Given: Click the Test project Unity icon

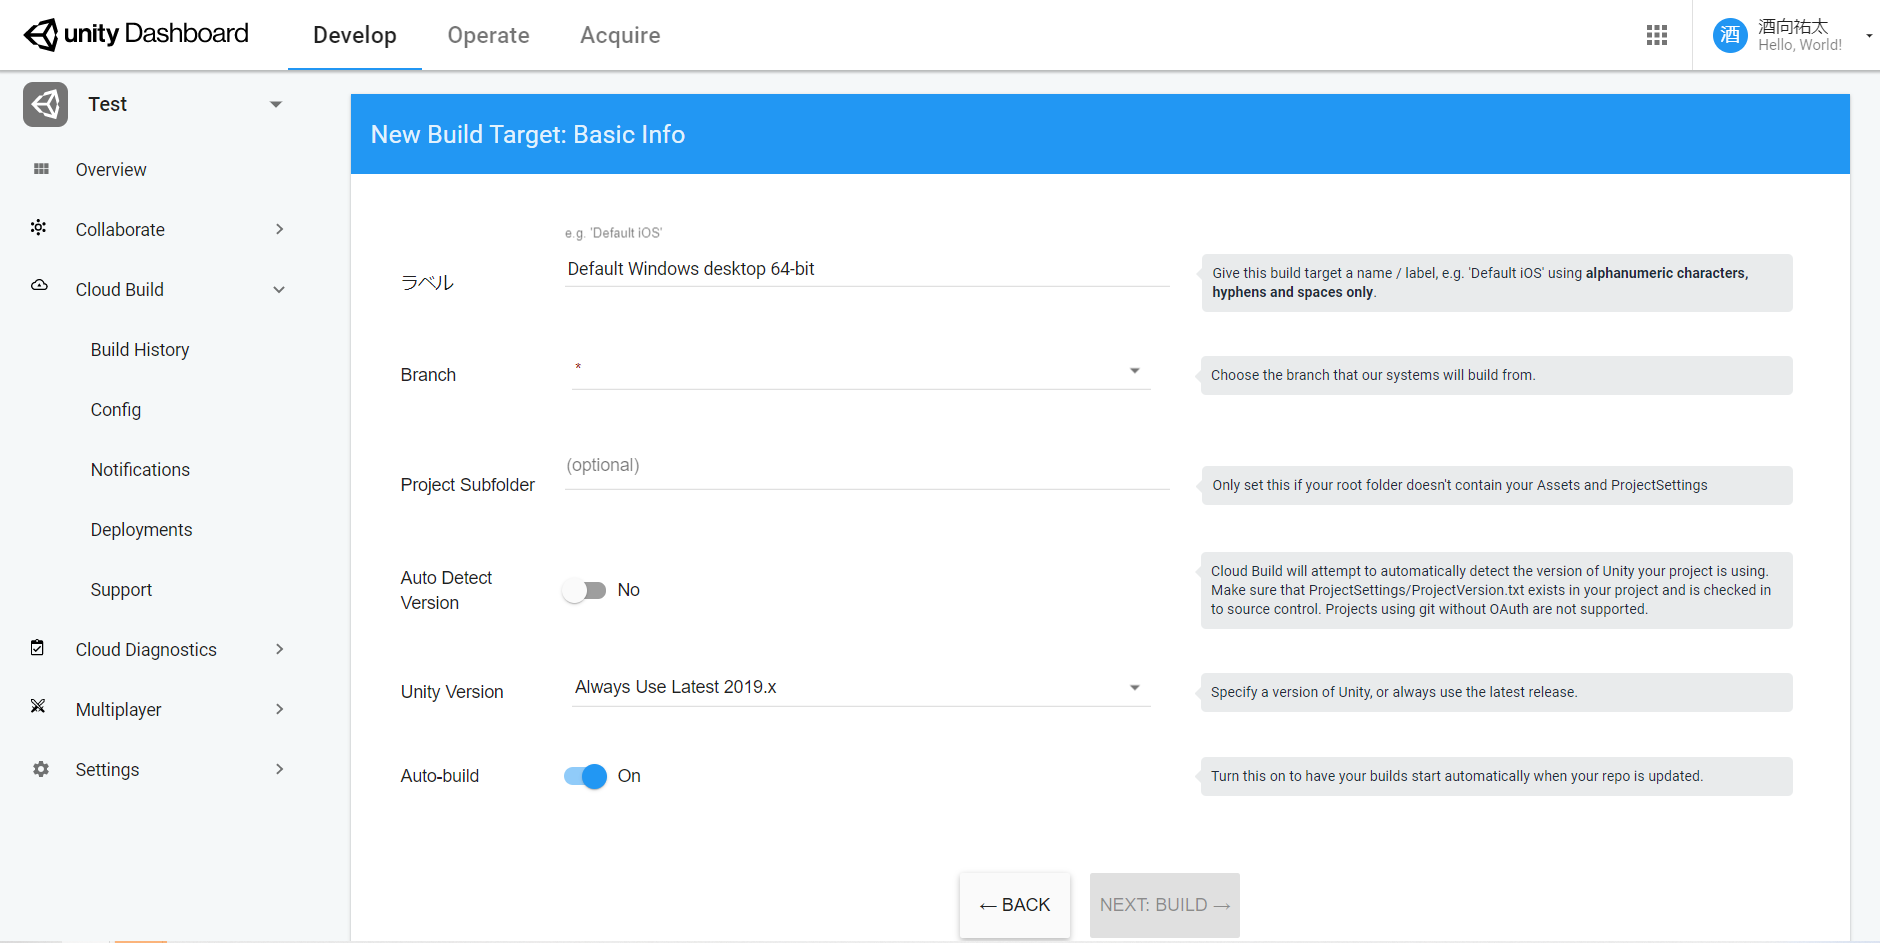Looking at the screenshot, I should pyautogui.click(x=45, y=104).
